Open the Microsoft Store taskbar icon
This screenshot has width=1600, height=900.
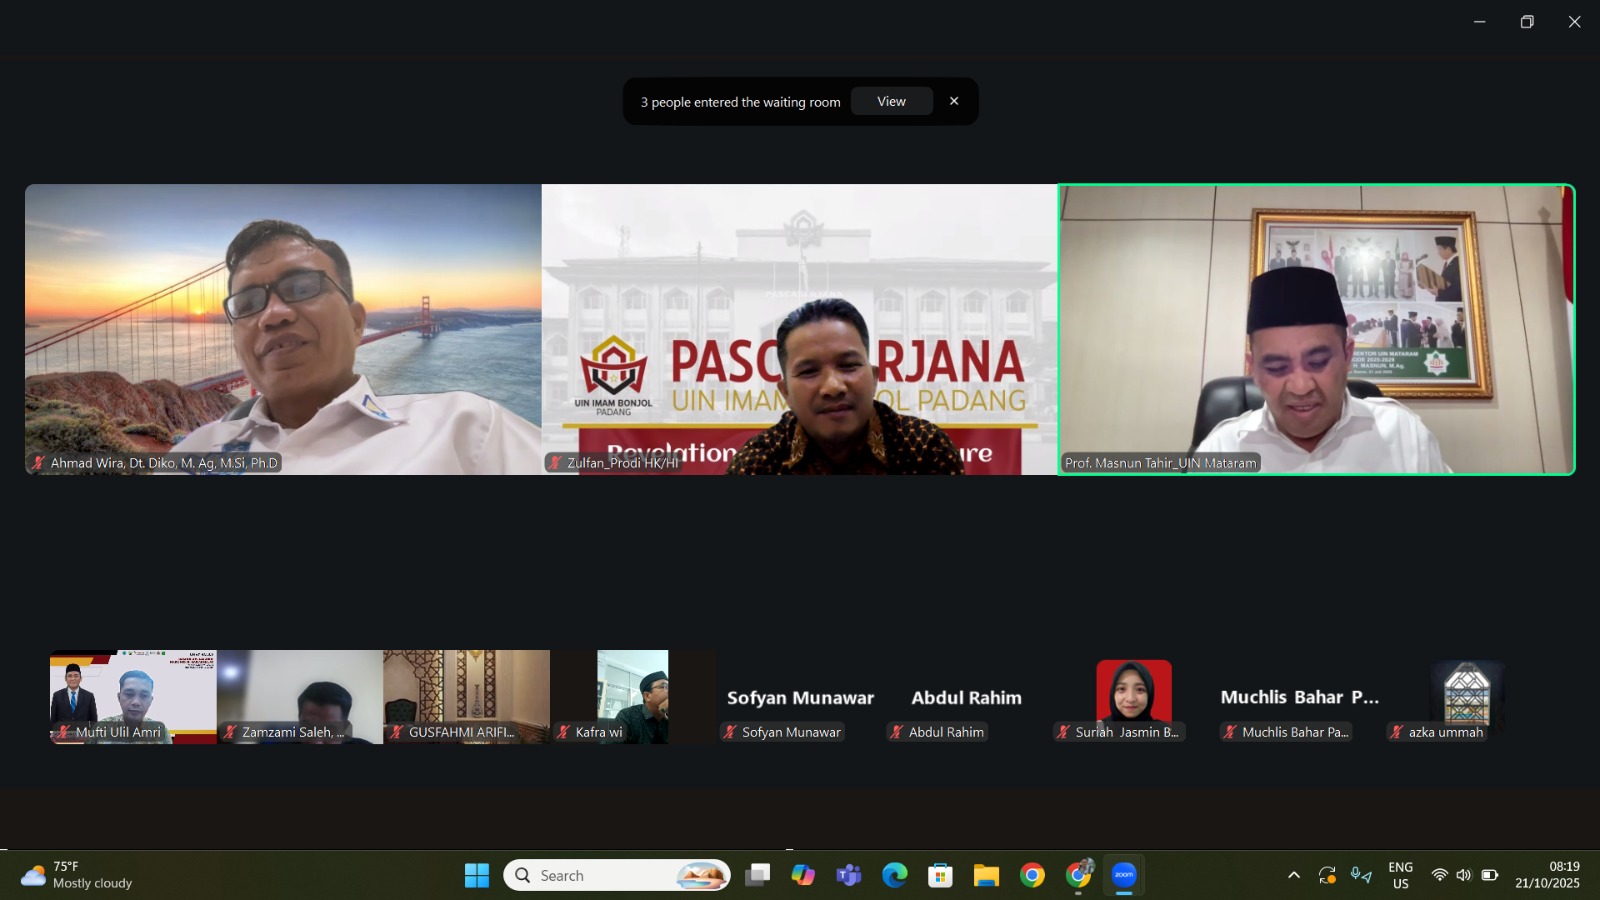coord(940,875)
